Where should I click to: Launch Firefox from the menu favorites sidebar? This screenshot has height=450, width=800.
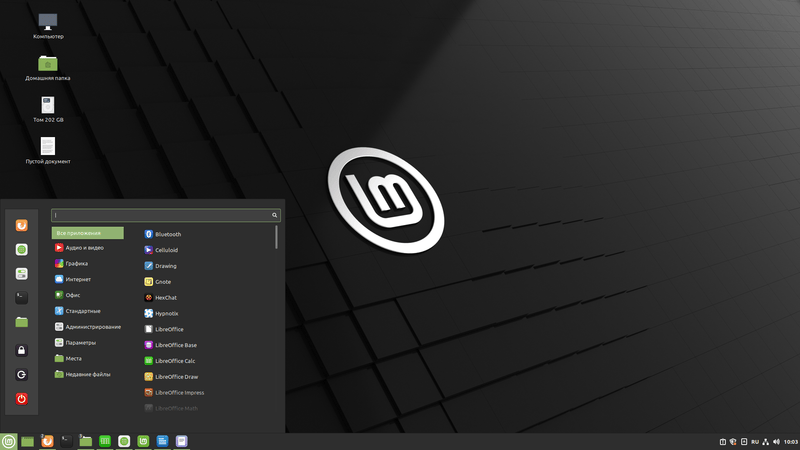[21, 225]
